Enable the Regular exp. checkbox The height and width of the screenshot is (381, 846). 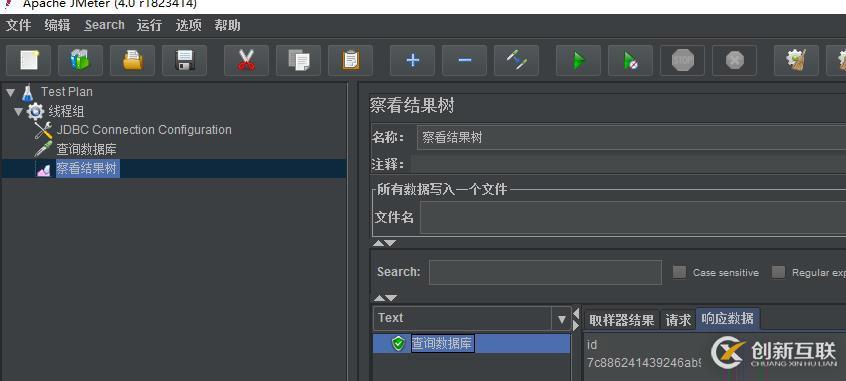click(x=778, y=272)
